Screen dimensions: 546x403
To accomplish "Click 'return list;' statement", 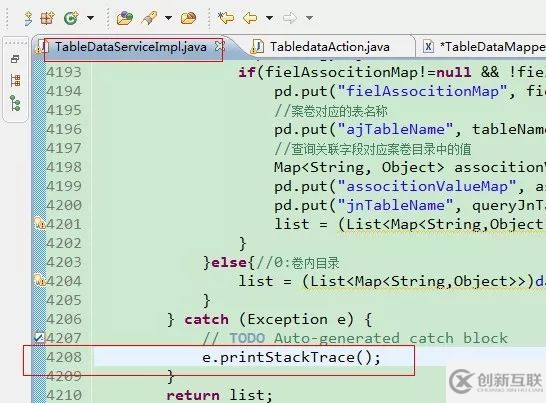I will [x=220, y=395].
